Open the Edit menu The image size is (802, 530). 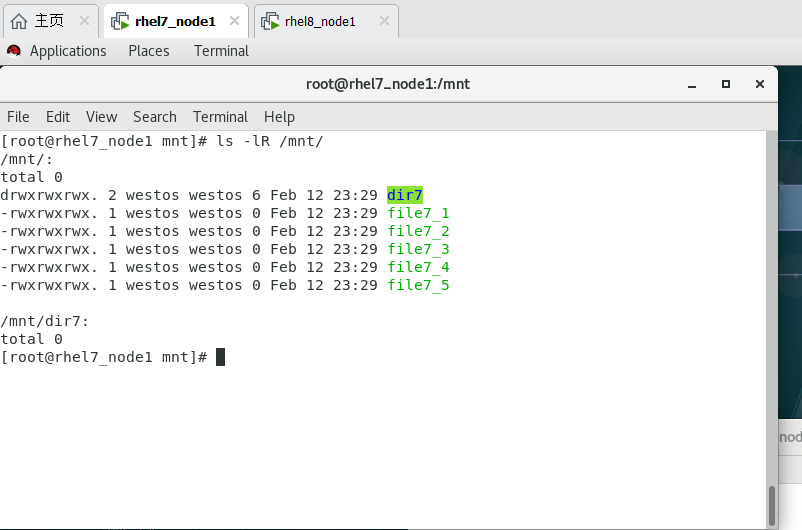pyautogui.click(x=58, y=117)
